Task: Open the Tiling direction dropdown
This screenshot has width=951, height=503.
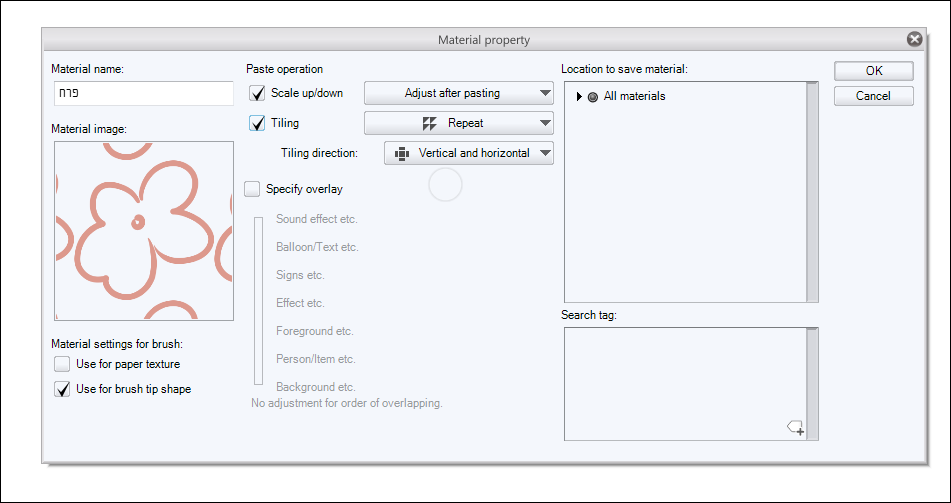Action: 469,154
